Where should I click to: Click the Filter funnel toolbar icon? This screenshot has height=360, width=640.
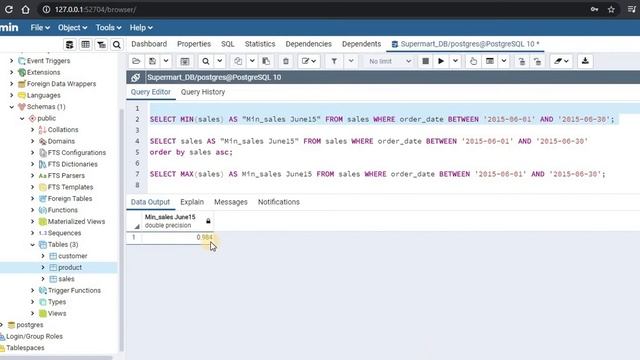334,61
